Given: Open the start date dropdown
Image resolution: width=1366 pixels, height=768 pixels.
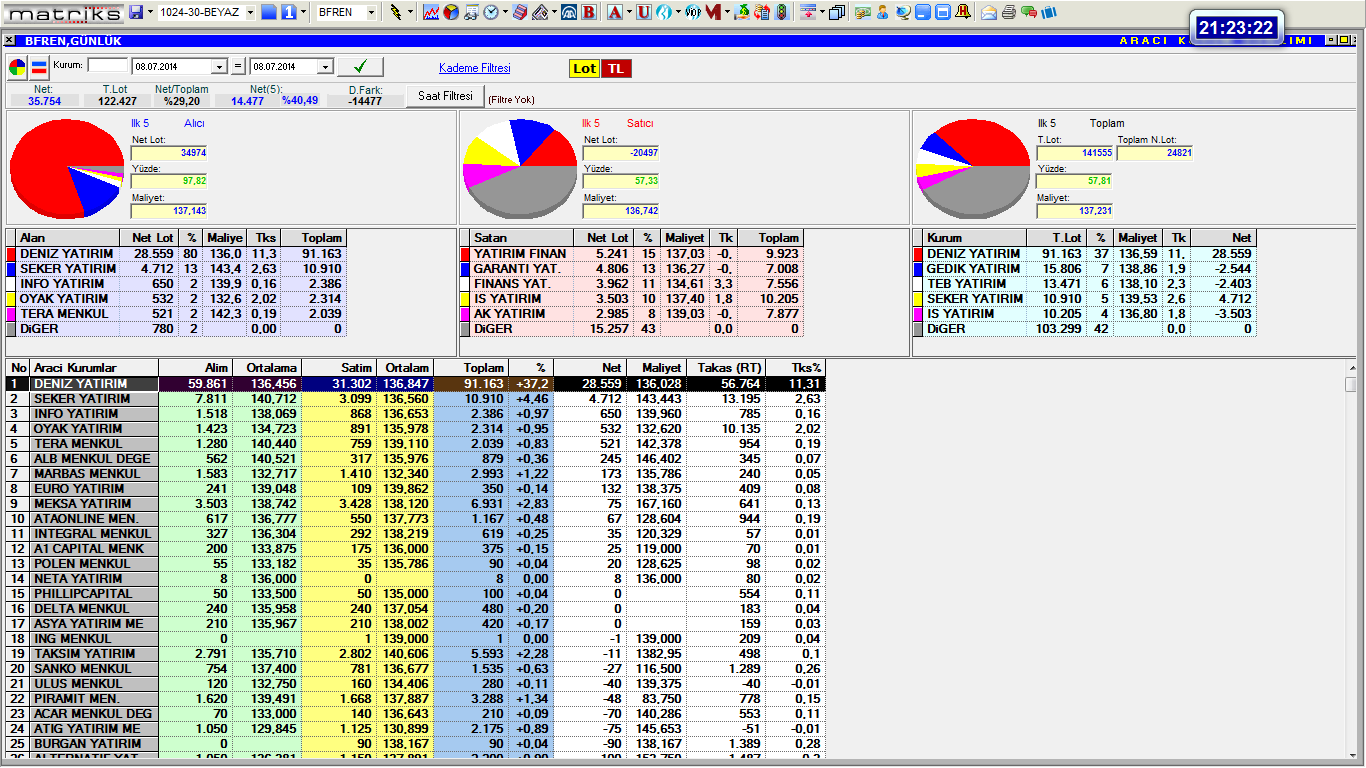Looking at the screenshot, I should (220, 67).
